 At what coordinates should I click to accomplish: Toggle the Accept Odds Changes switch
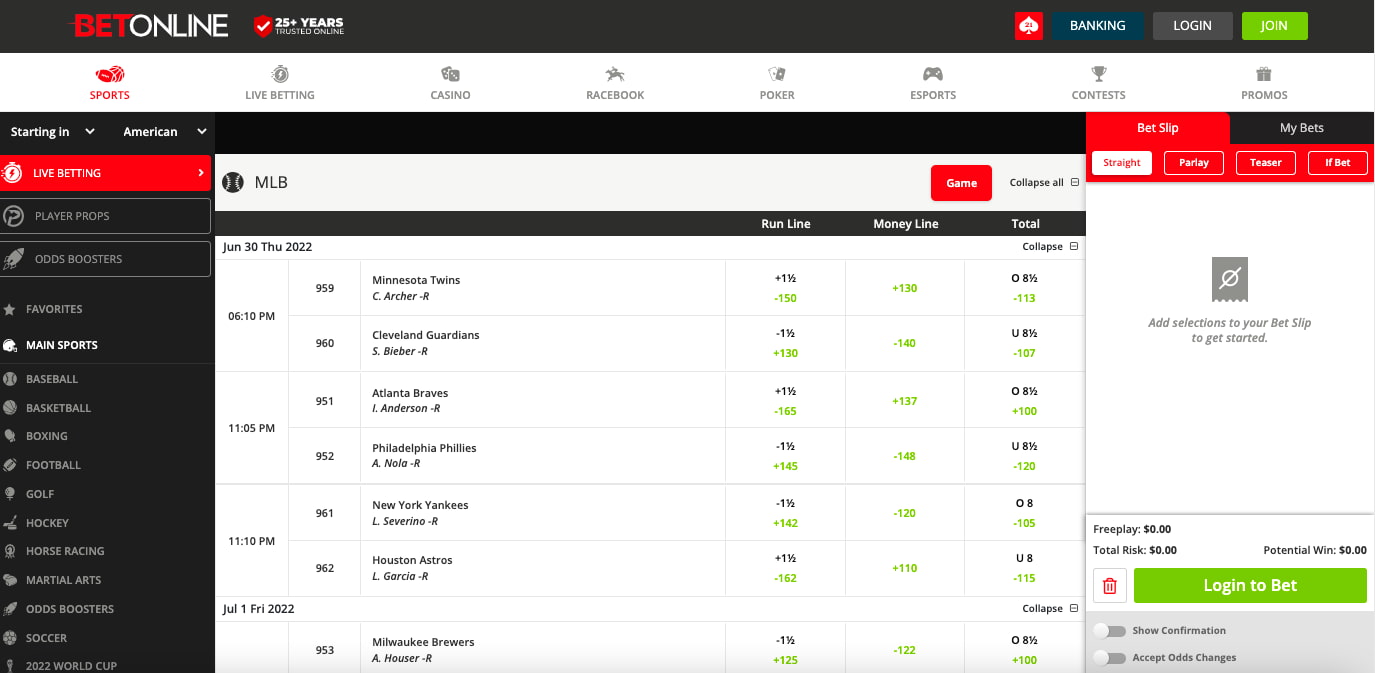coord(1109,658)
